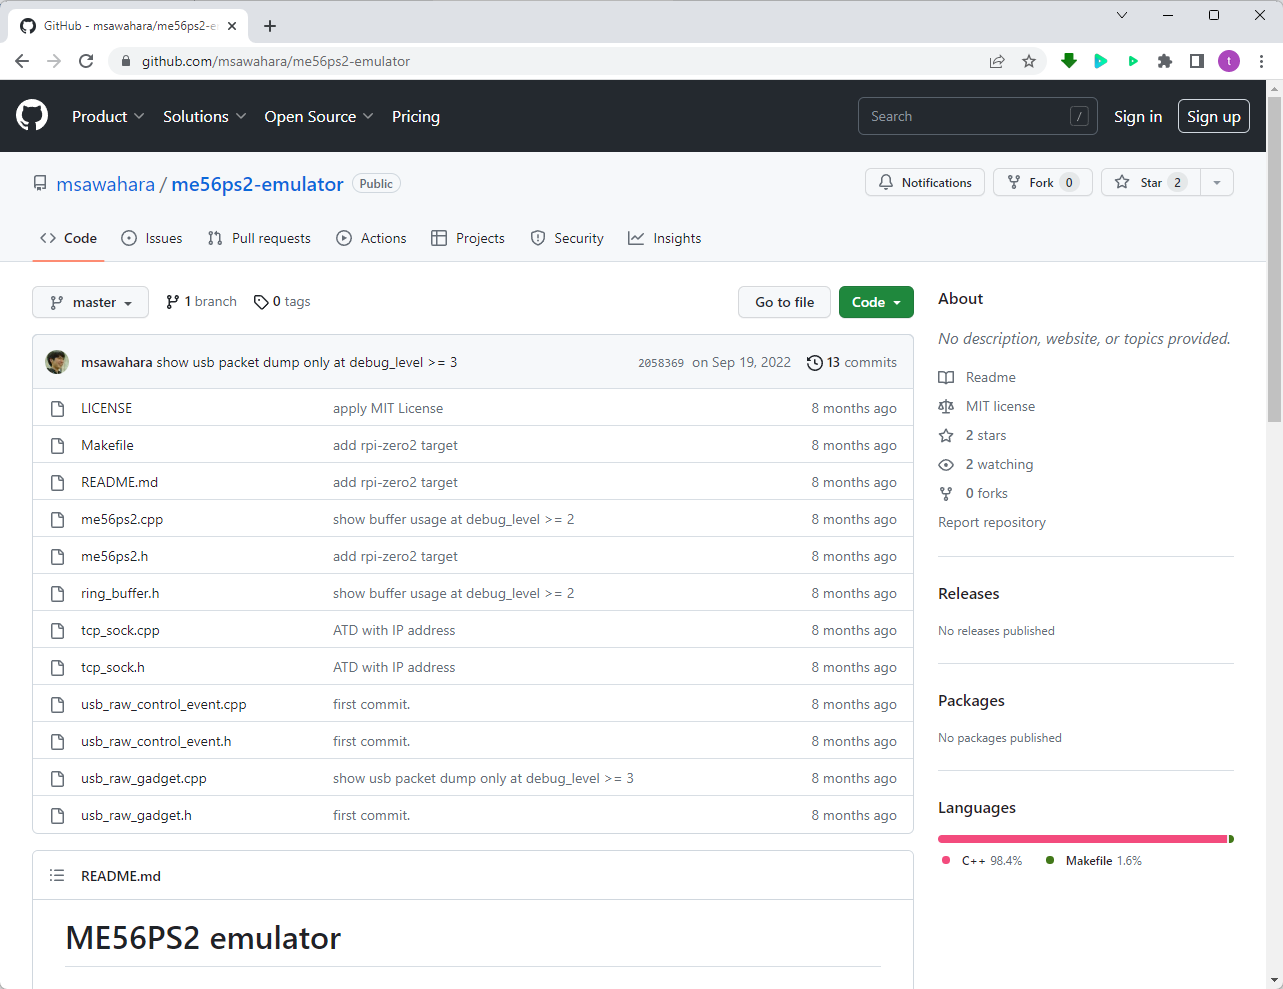Viewport: 1283px width, 989px height.
Task: Open the Extensions puzzle icon
Action: [x=1165, y=61]
